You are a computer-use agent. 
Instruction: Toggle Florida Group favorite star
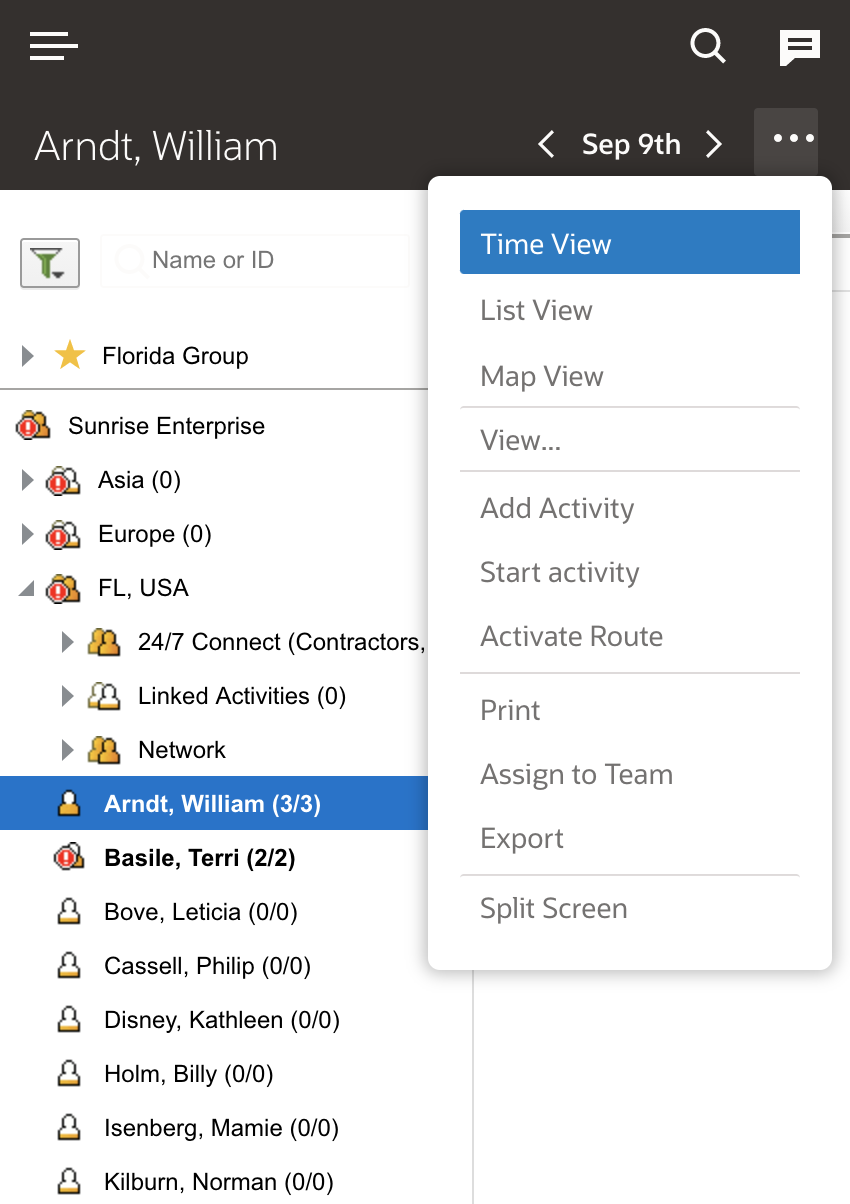click(x=69, y=355)
